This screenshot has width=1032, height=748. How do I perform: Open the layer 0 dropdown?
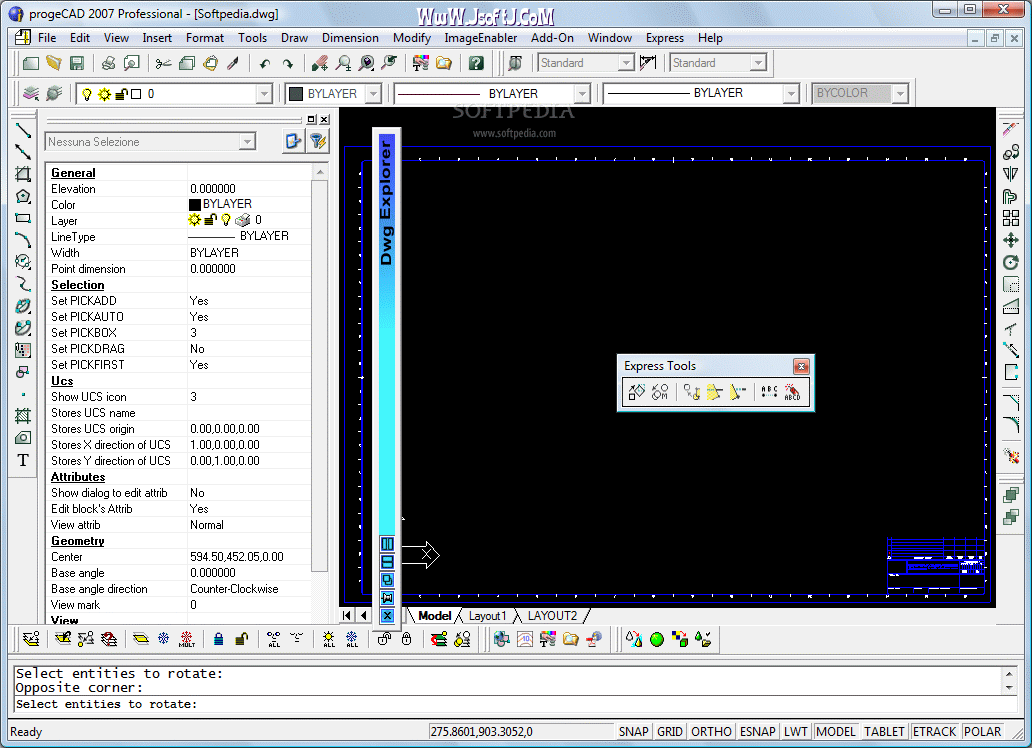click(x=264, y=94)
